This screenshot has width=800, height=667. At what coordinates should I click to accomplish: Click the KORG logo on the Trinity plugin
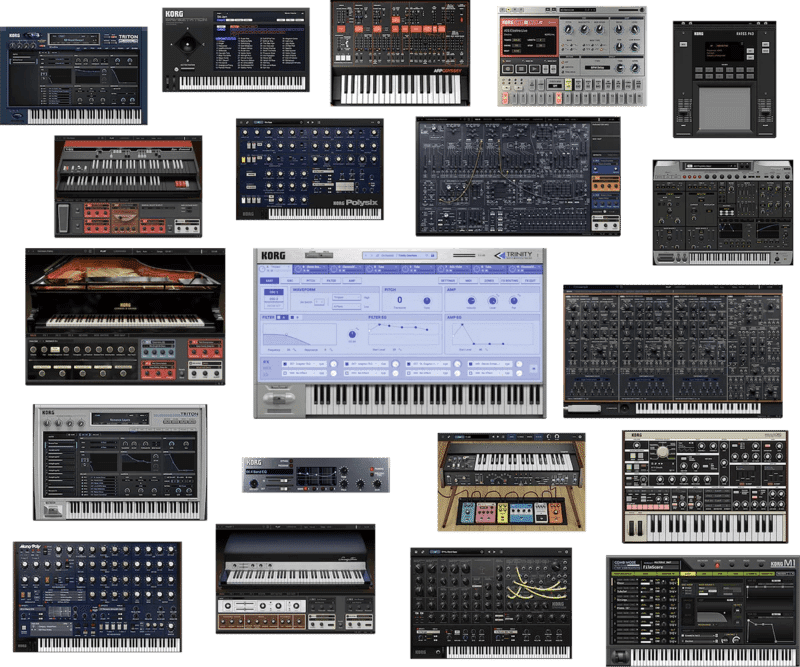271,254
